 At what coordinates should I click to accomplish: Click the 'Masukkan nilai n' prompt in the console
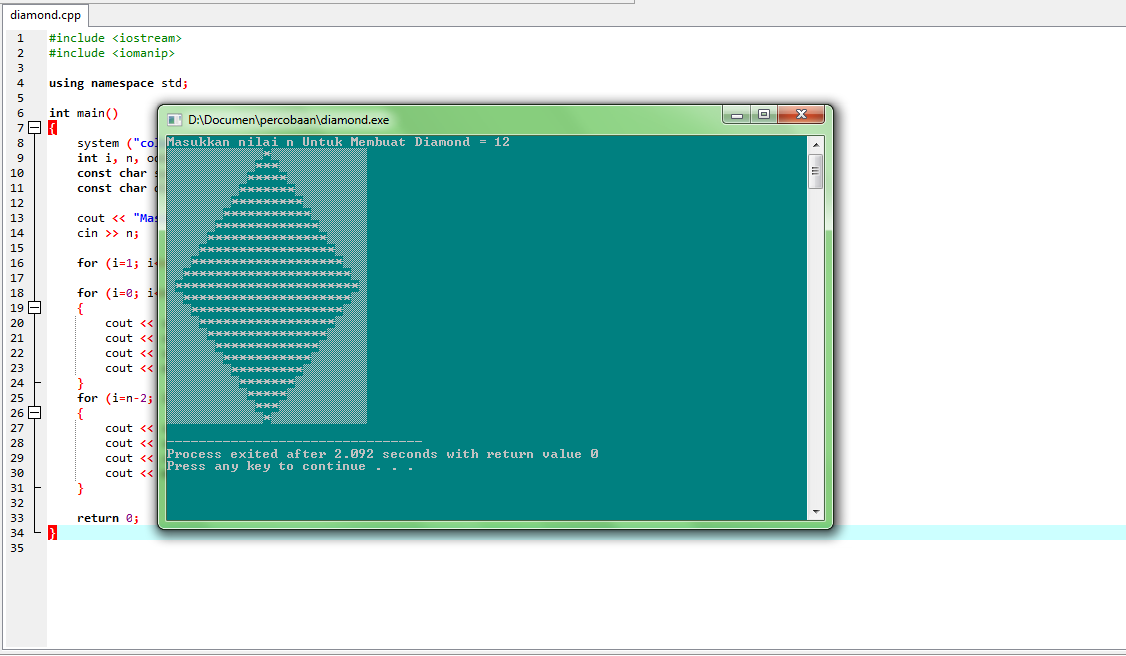click(340, 141)
